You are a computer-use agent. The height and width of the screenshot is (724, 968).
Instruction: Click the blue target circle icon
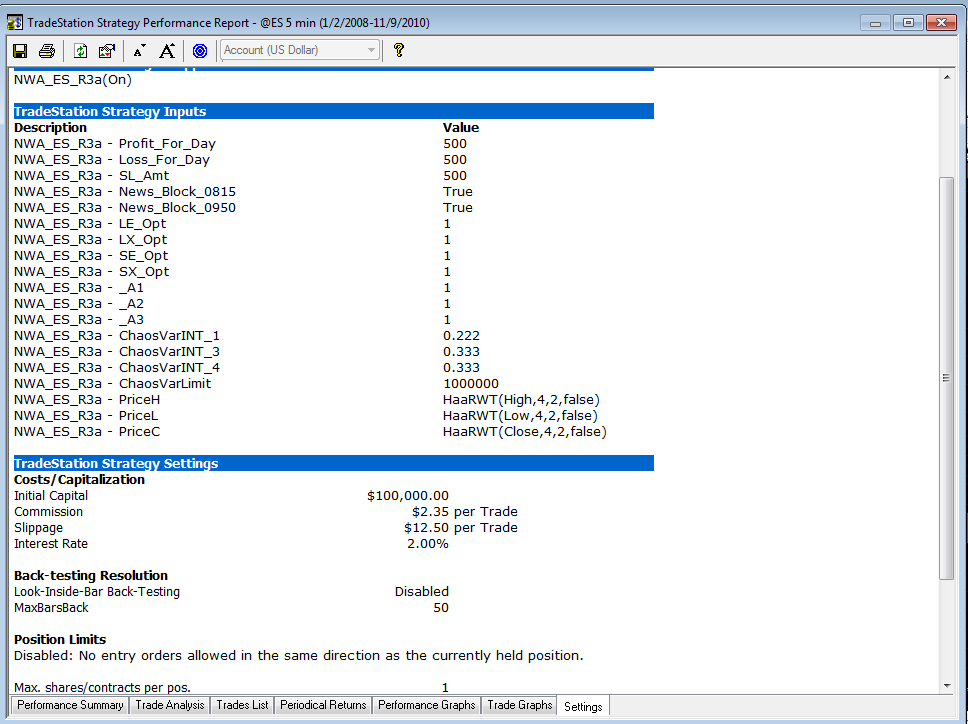(x=200, y=51)
